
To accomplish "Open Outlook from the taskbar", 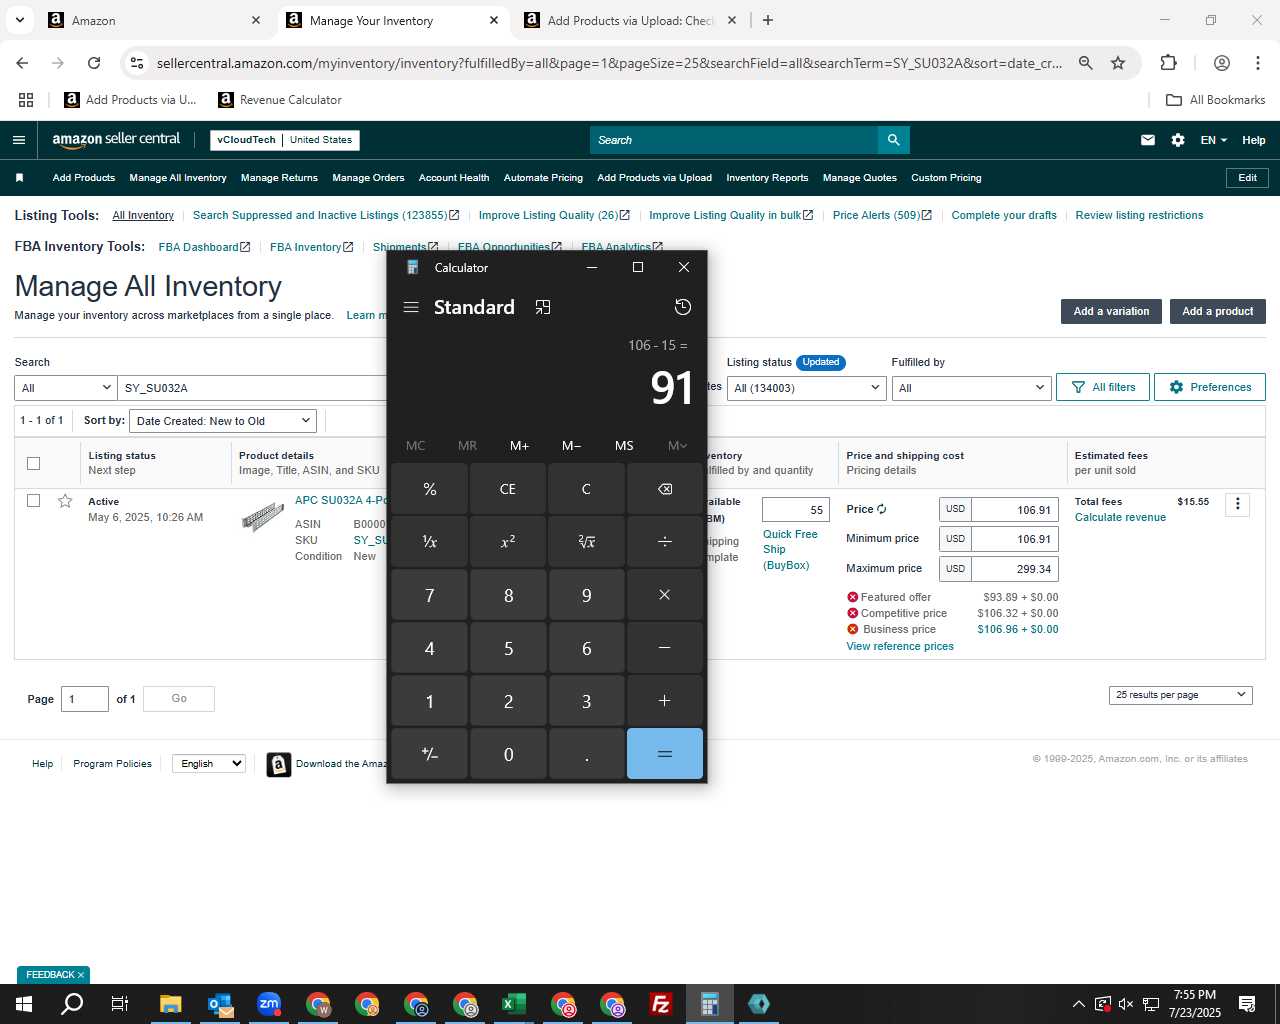I will [x=220, y=1004].
